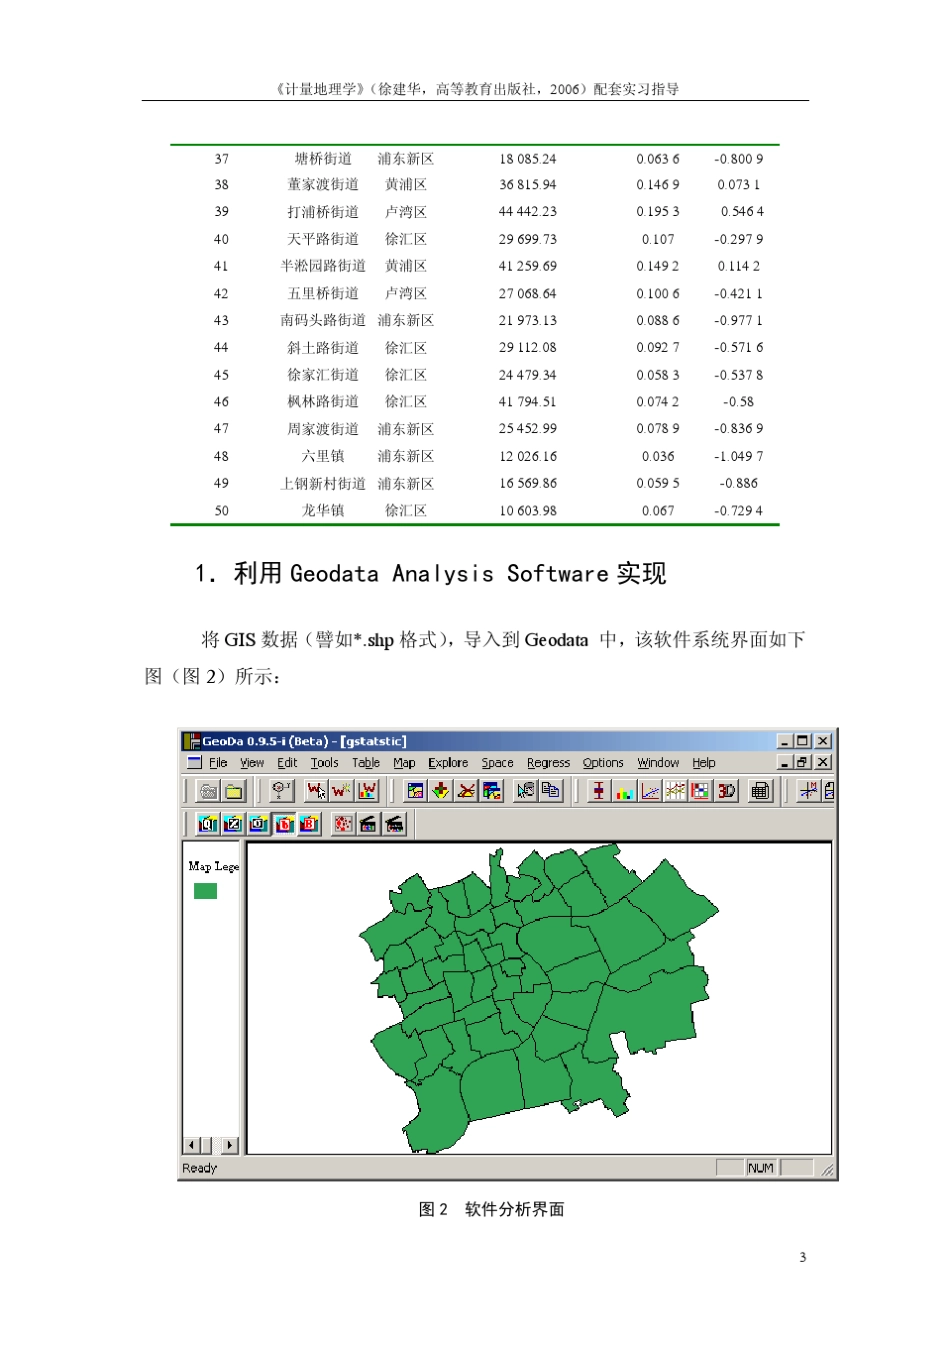Image resolution: width=950 pixels, height=1345 pixels.
Task: Click the multicolor blocks map icon
Action: tap(492, 791)
